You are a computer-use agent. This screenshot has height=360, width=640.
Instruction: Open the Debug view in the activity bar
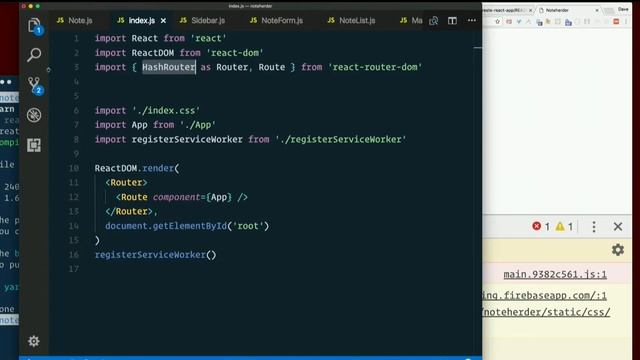(34, 115)
